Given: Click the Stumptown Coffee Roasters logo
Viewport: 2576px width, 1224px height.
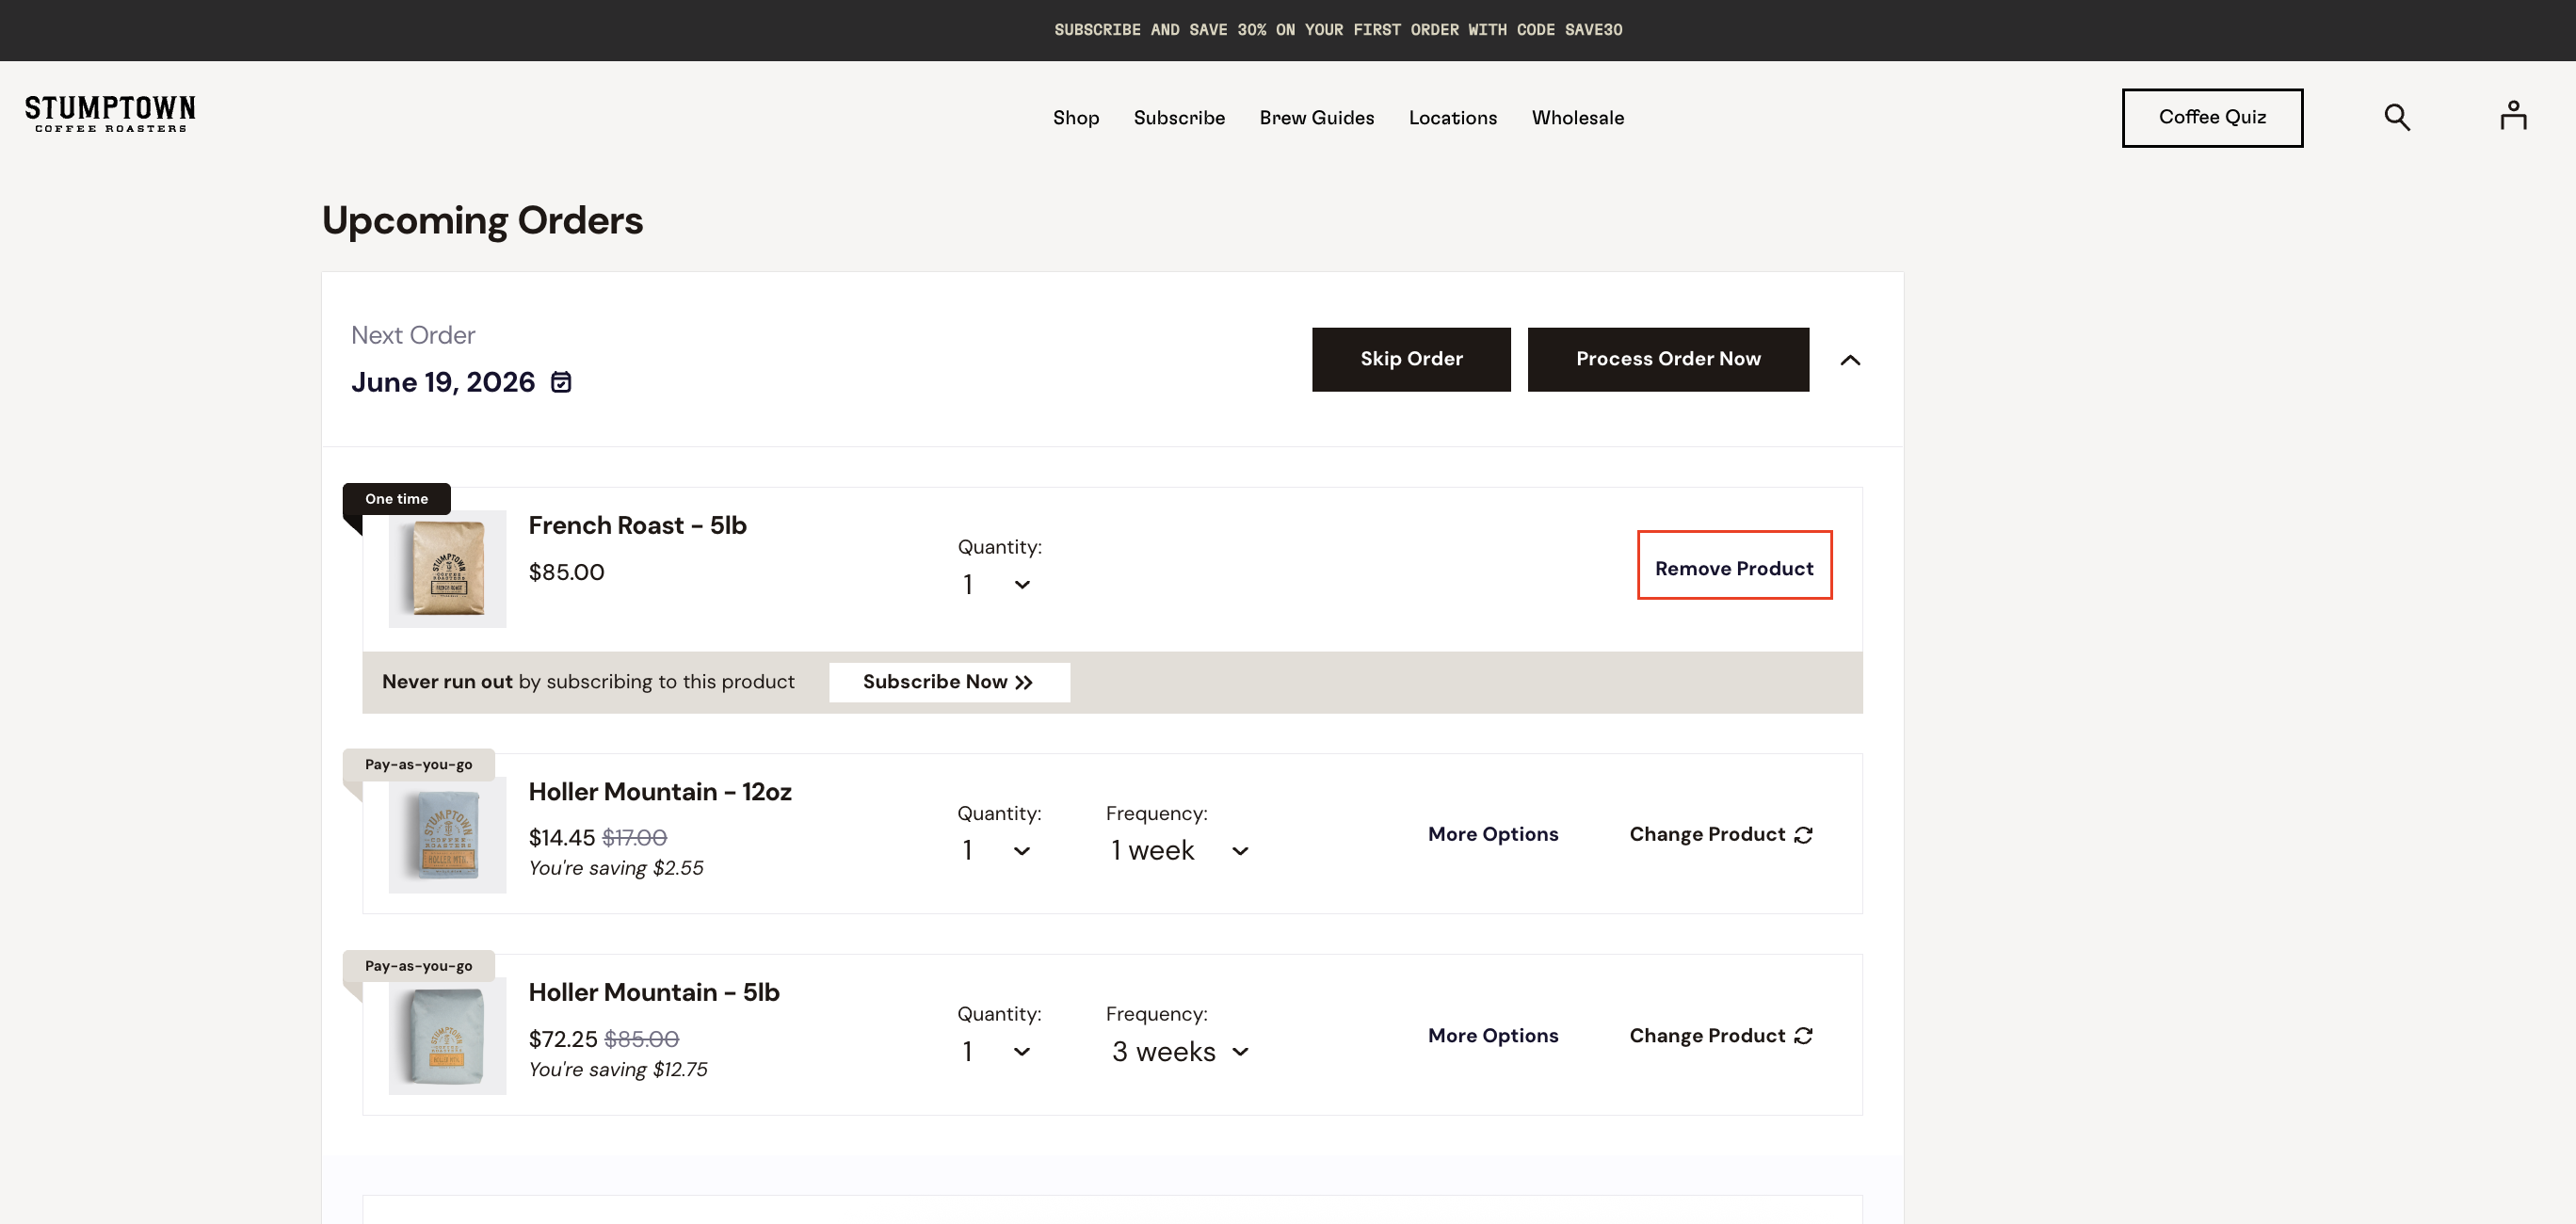Looking at the screenshot, I should pos(110,114).
